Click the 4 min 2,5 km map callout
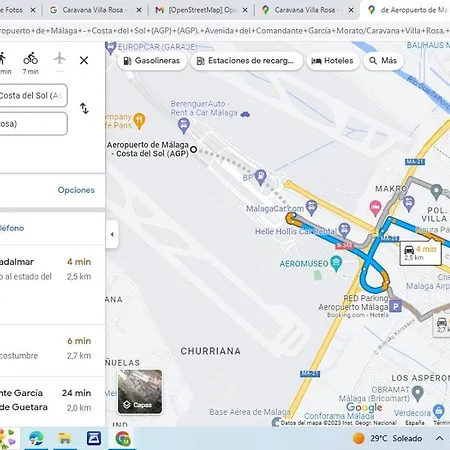Viewport: 450px width, 450px height. click(x=421, y=253)
